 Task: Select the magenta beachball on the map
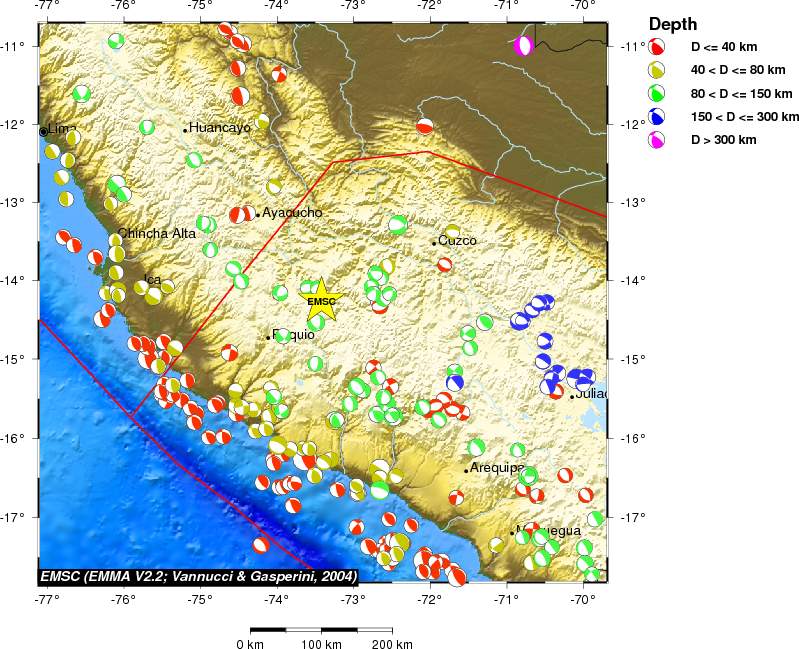tap(523, 46)
